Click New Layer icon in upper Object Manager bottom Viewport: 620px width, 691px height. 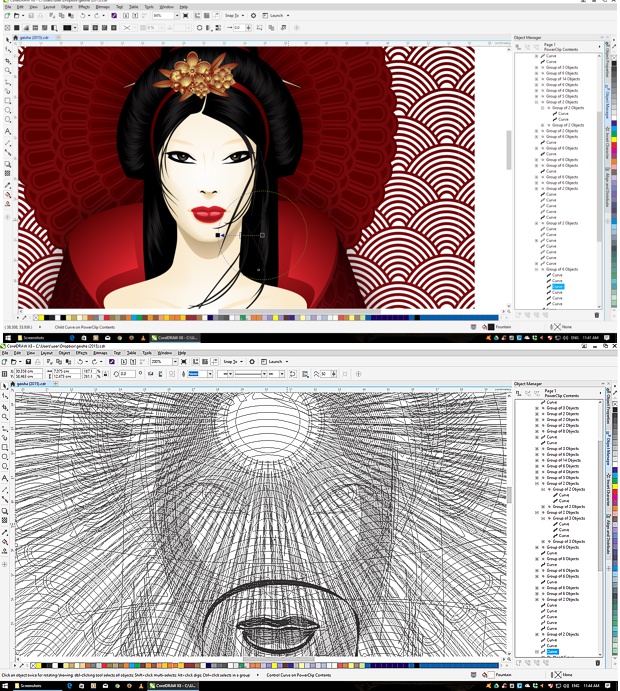tap(519, 315)
